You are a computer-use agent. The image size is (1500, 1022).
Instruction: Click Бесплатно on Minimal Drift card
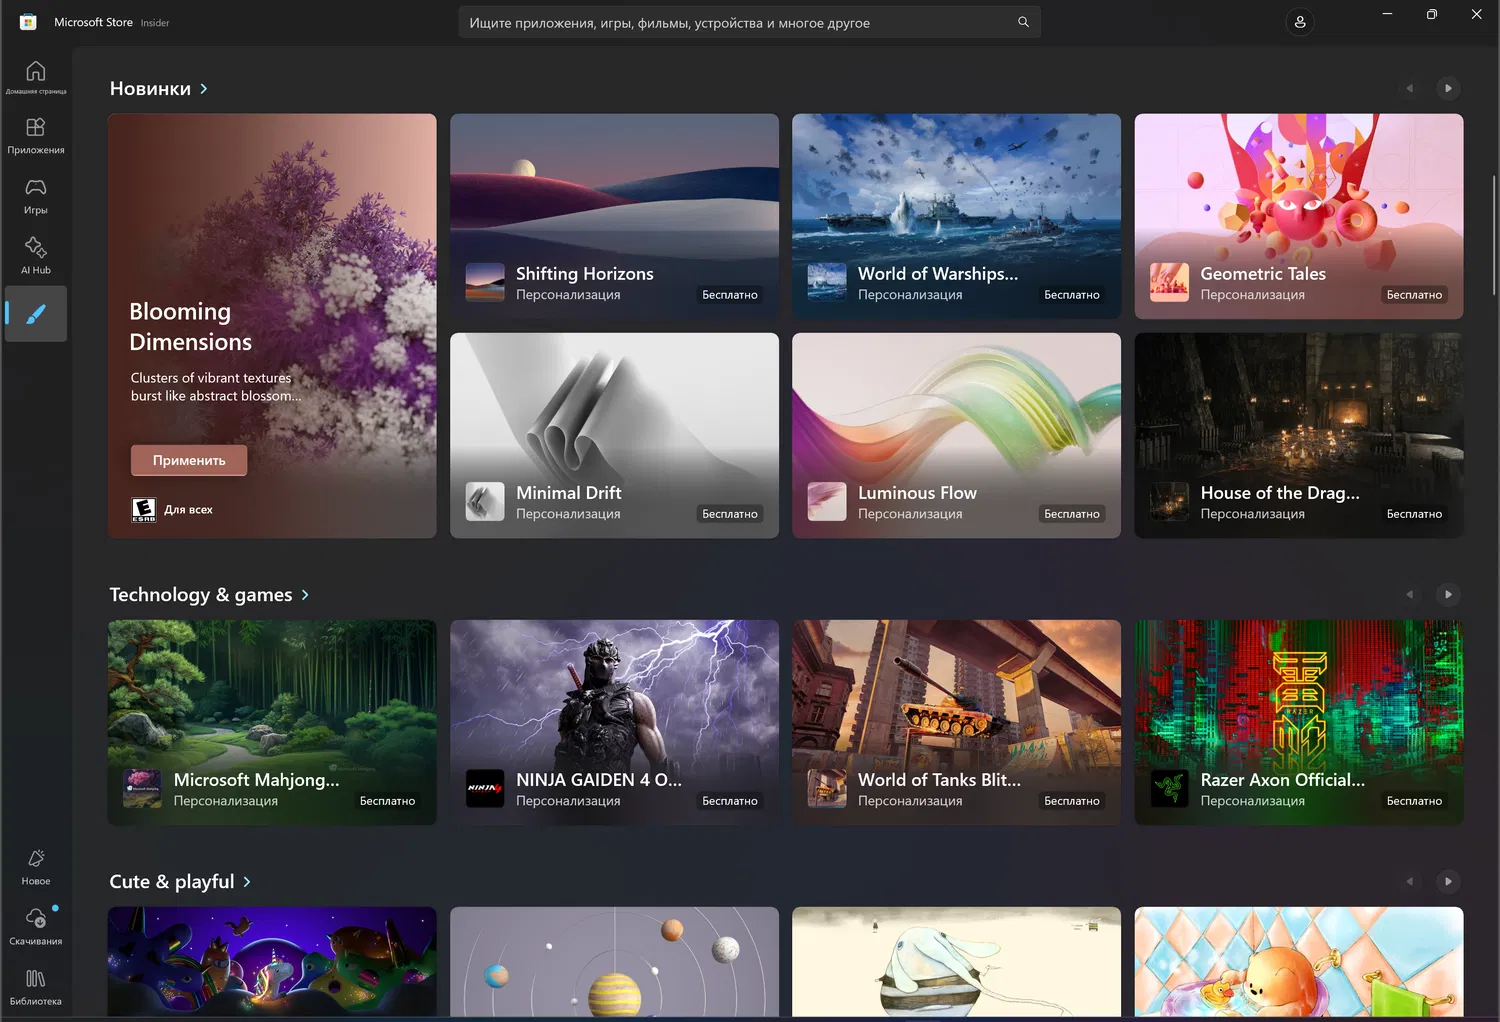730,514
